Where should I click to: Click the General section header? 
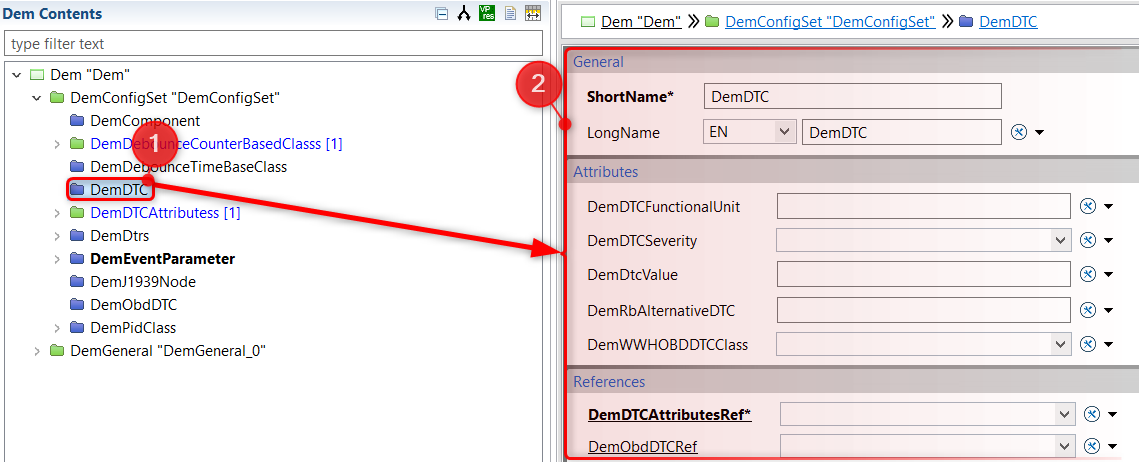[852, 62]
